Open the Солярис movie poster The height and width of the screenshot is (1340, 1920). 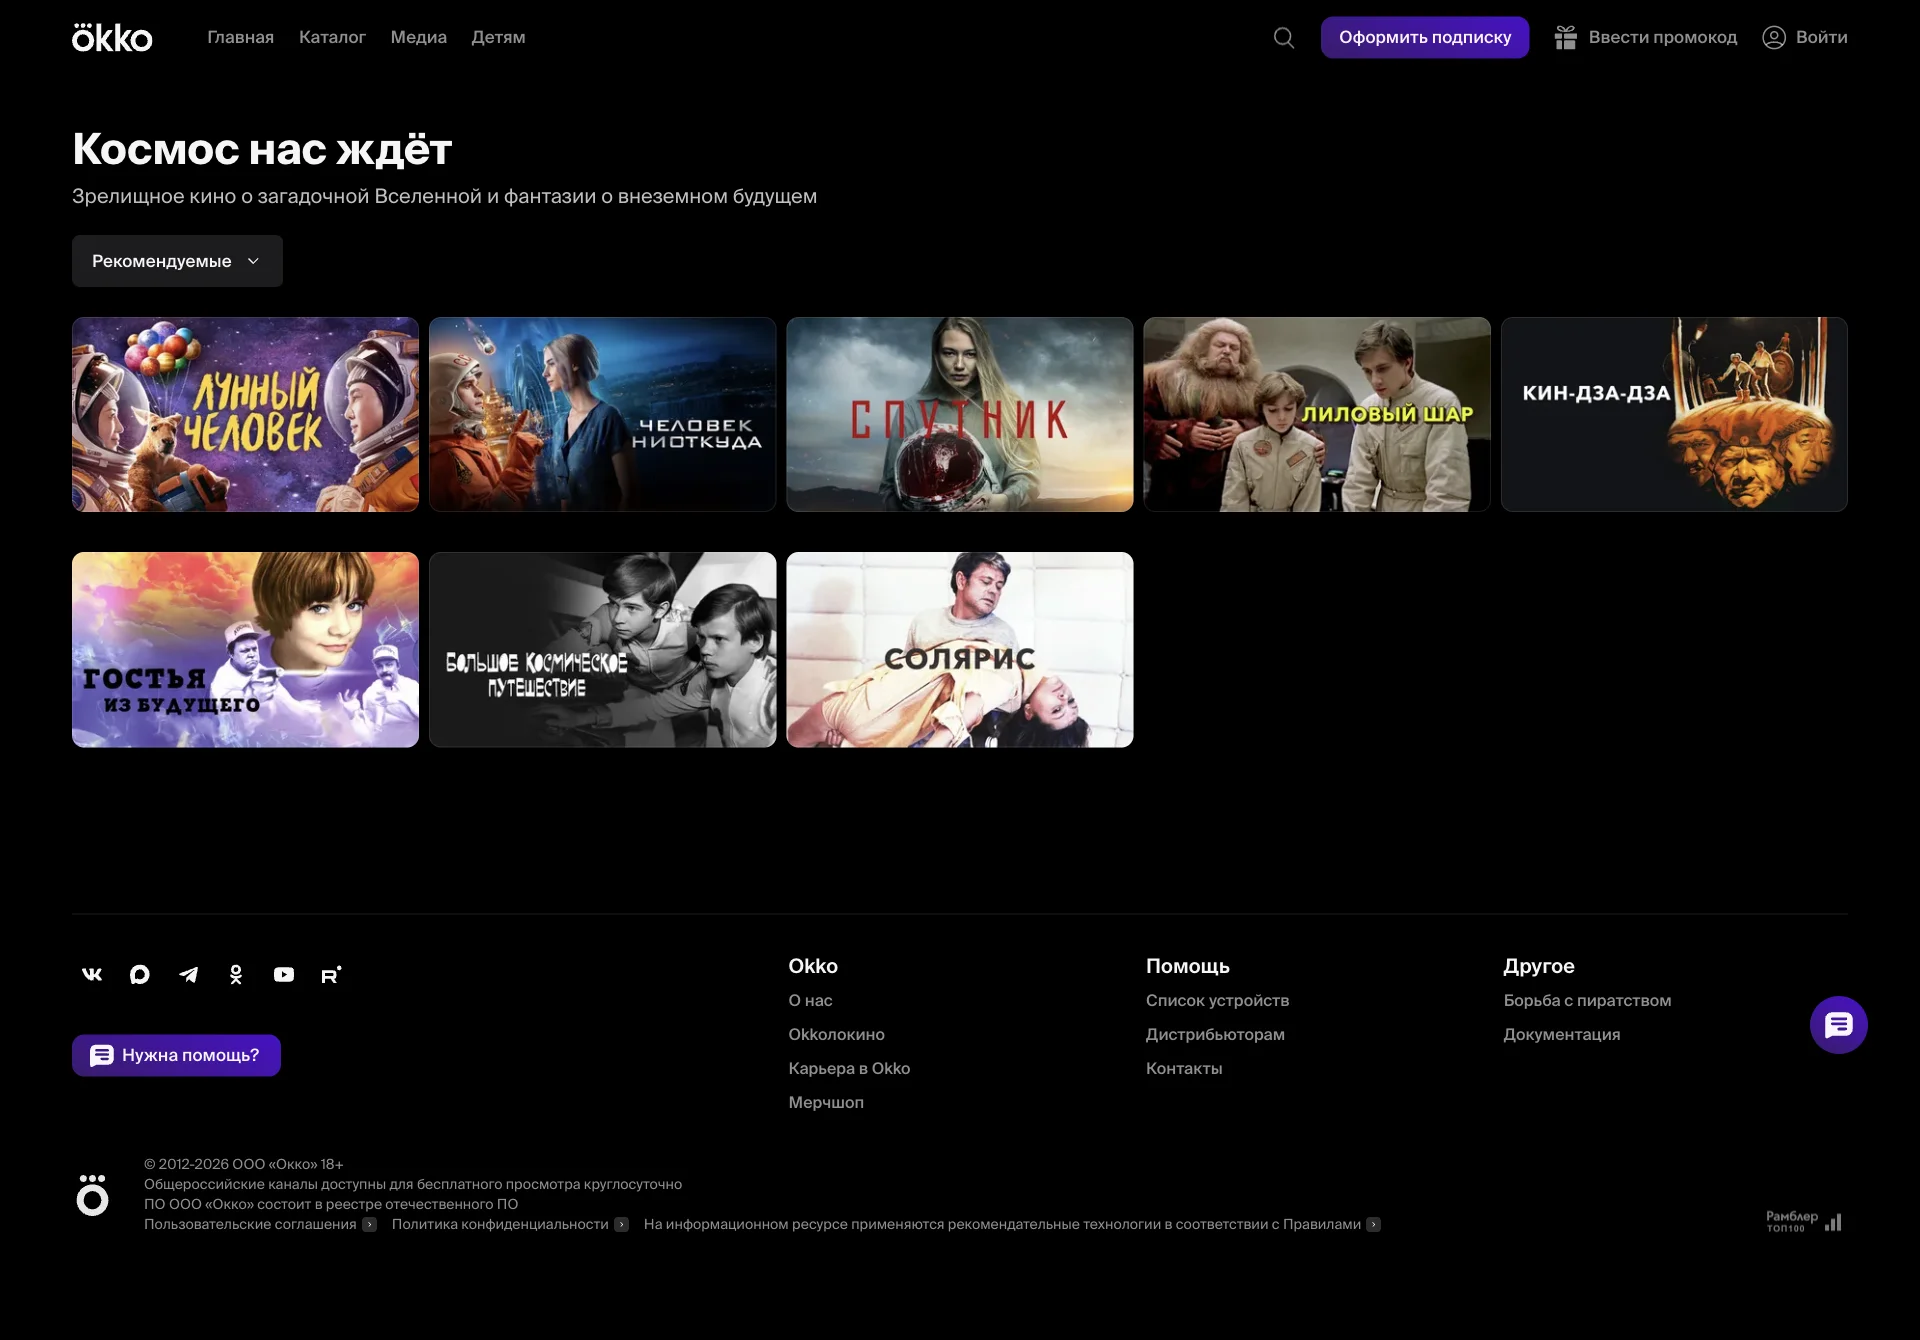click(960, 649)
